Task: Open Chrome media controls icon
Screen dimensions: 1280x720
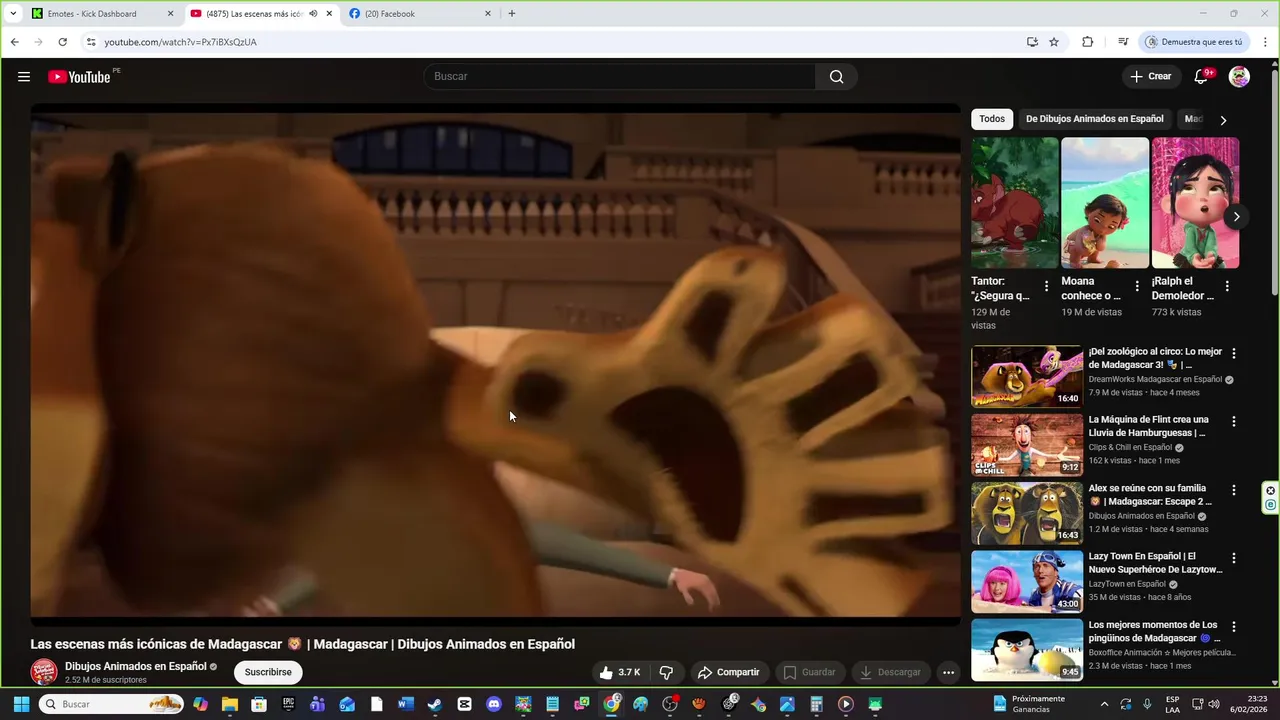Action: tap(1123, 42)
